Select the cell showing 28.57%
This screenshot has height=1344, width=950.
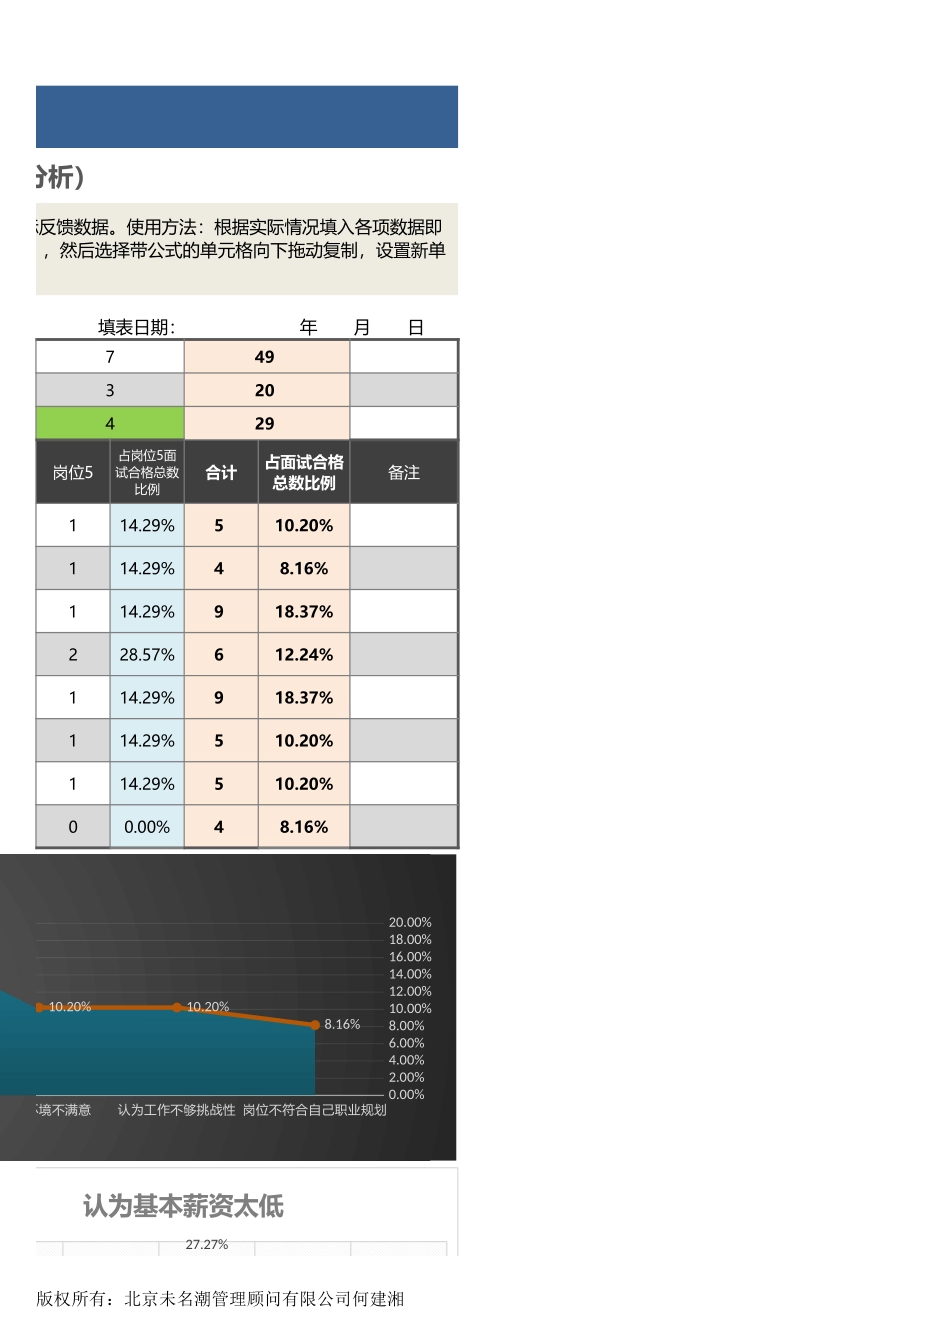(x=146, y=654)
